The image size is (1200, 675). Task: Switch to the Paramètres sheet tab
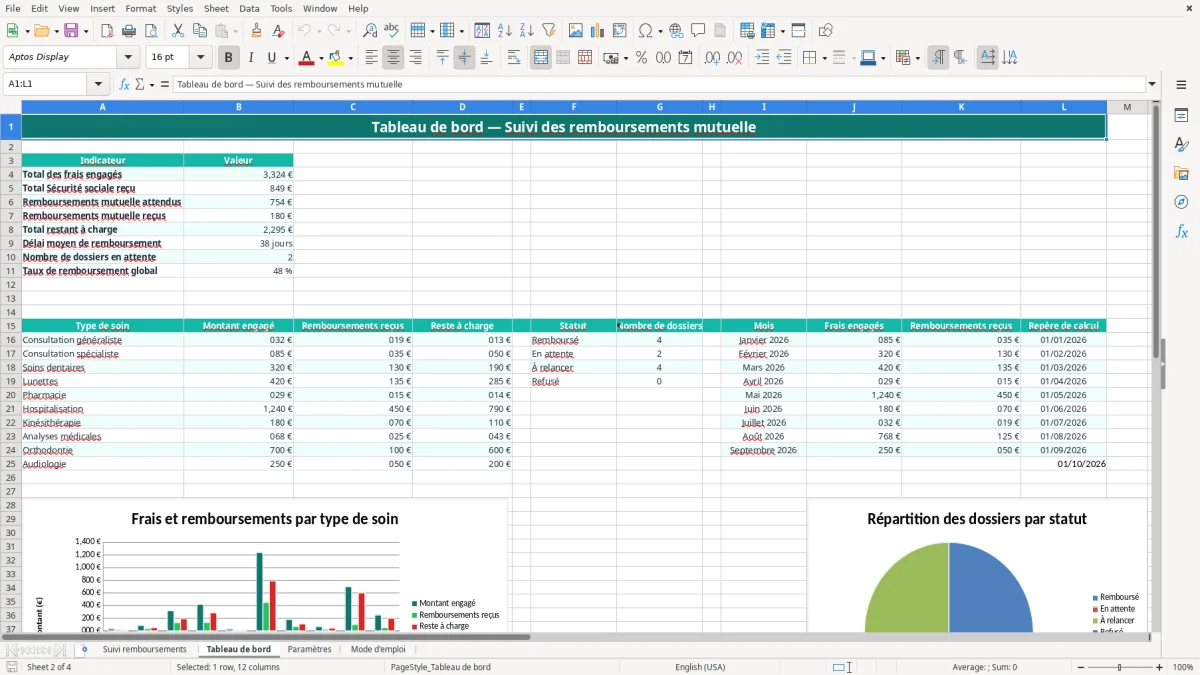309,649
